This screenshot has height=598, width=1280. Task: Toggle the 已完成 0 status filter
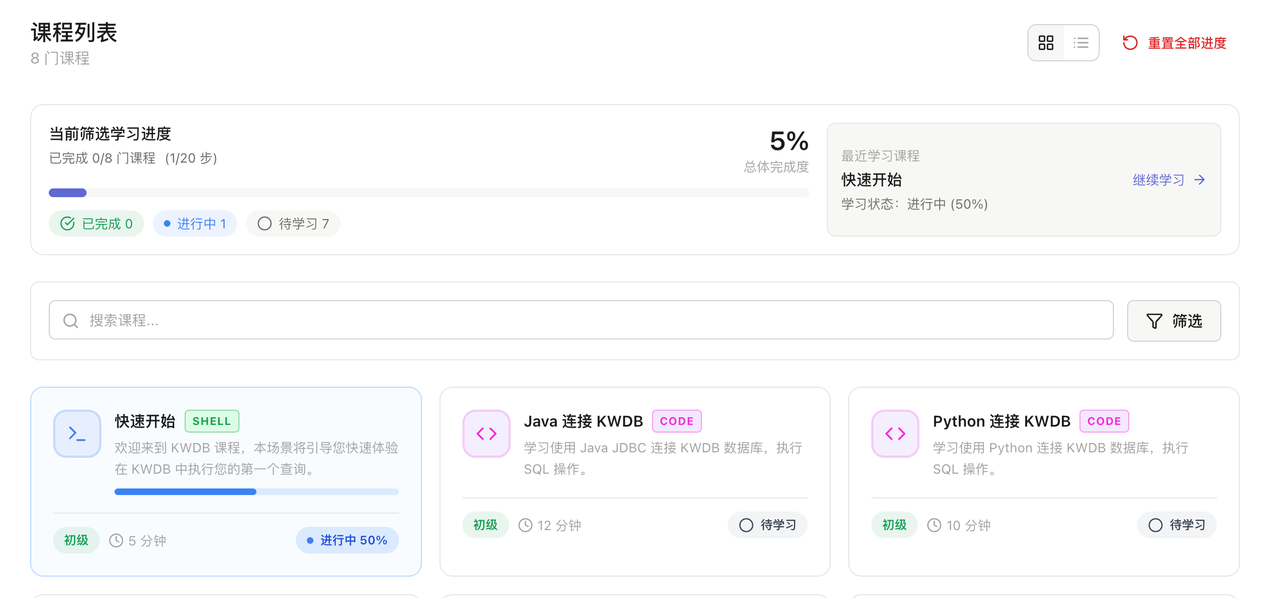[x=97, y=224]
